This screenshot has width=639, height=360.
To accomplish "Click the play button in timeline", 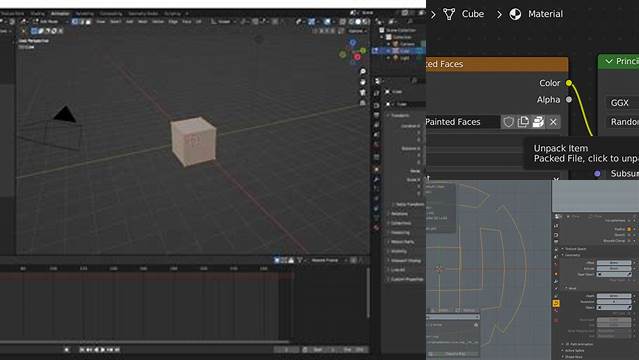I will coord(103,349).
